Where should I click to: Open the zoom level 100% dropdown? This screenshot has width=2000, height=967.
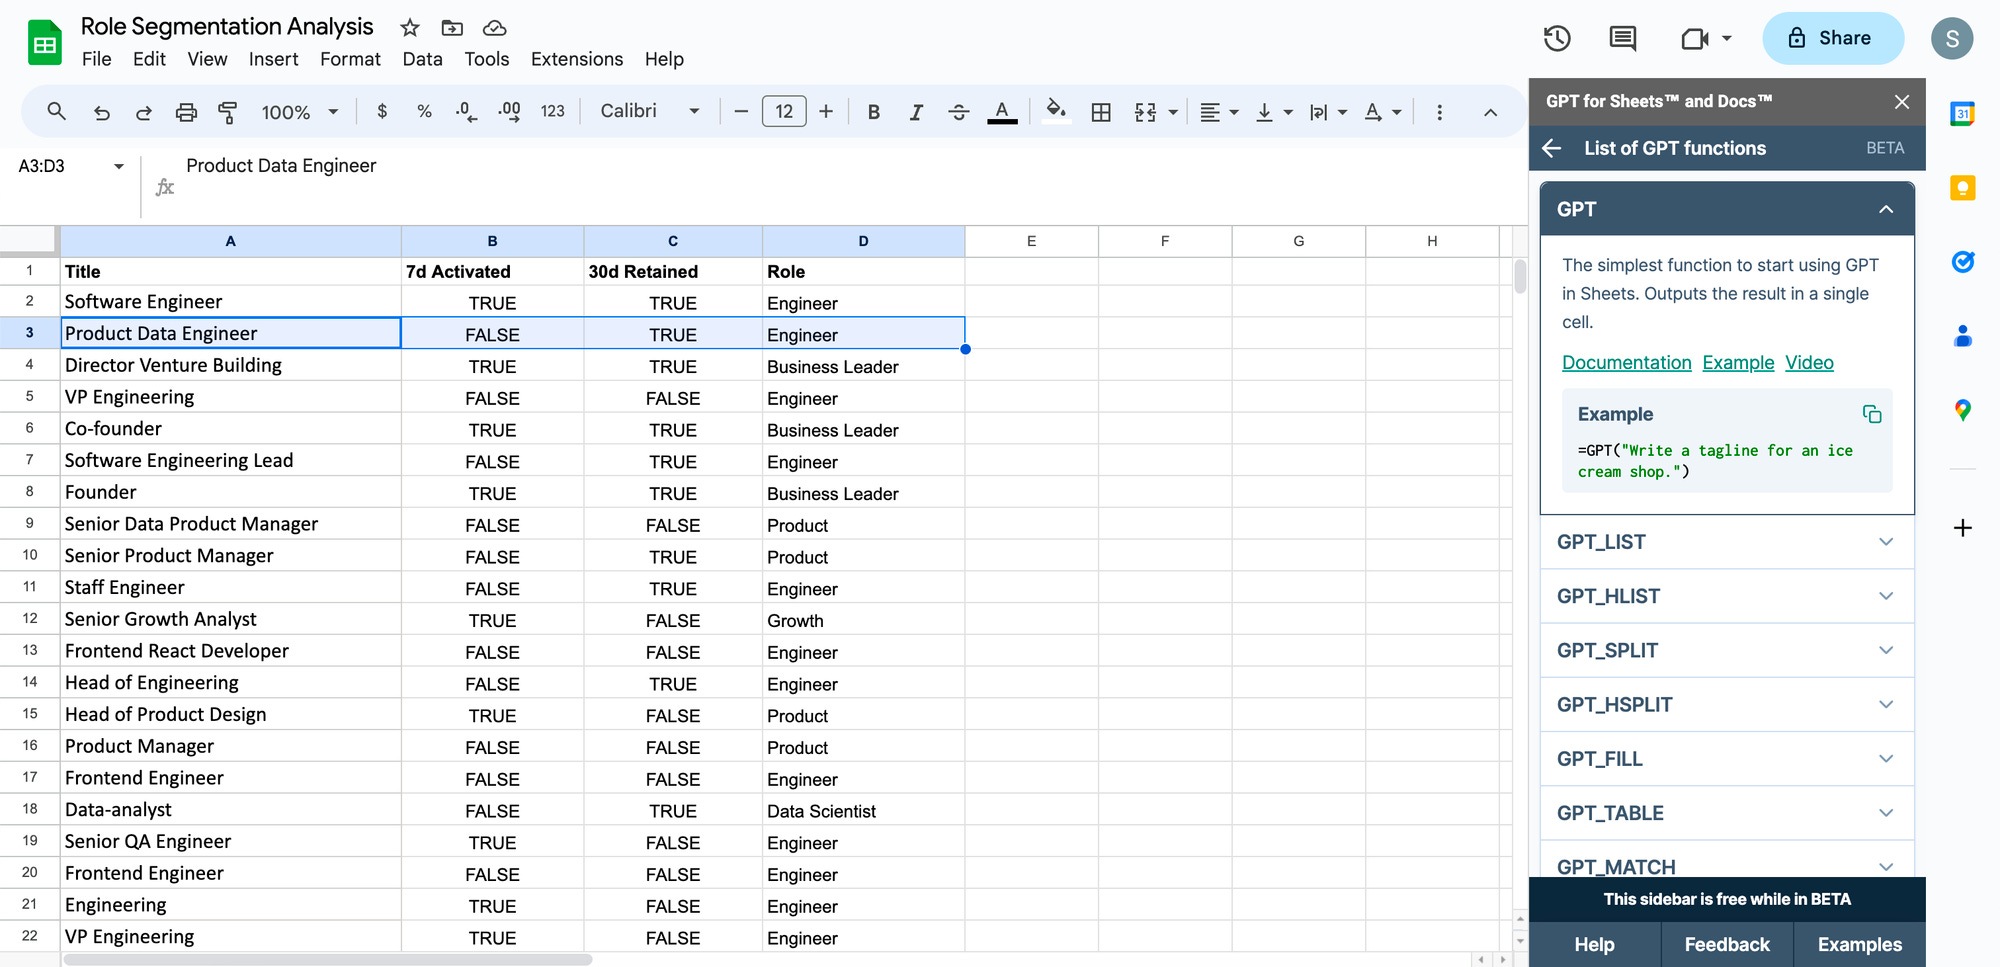(x=300, y=112)
